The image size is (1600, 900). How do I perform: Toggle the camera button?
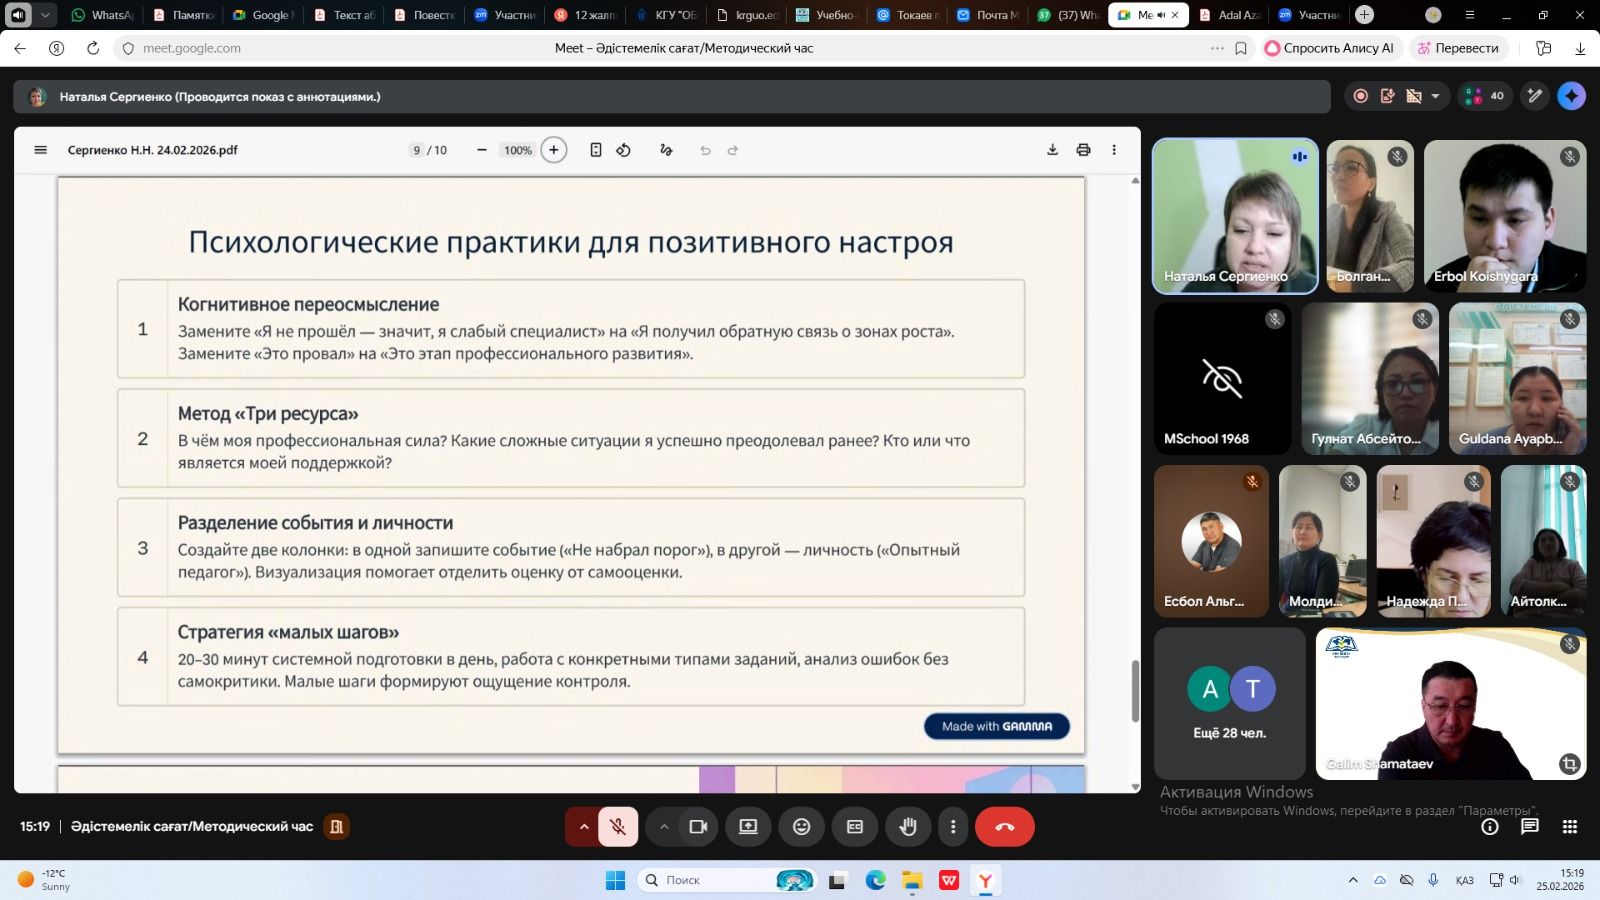click(698, 827)
